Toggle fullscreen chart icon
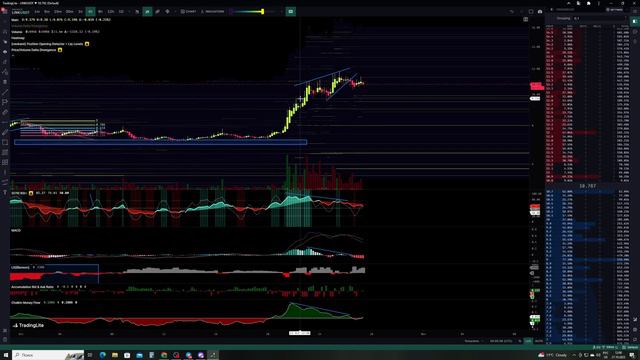 (x=531, y=11)
